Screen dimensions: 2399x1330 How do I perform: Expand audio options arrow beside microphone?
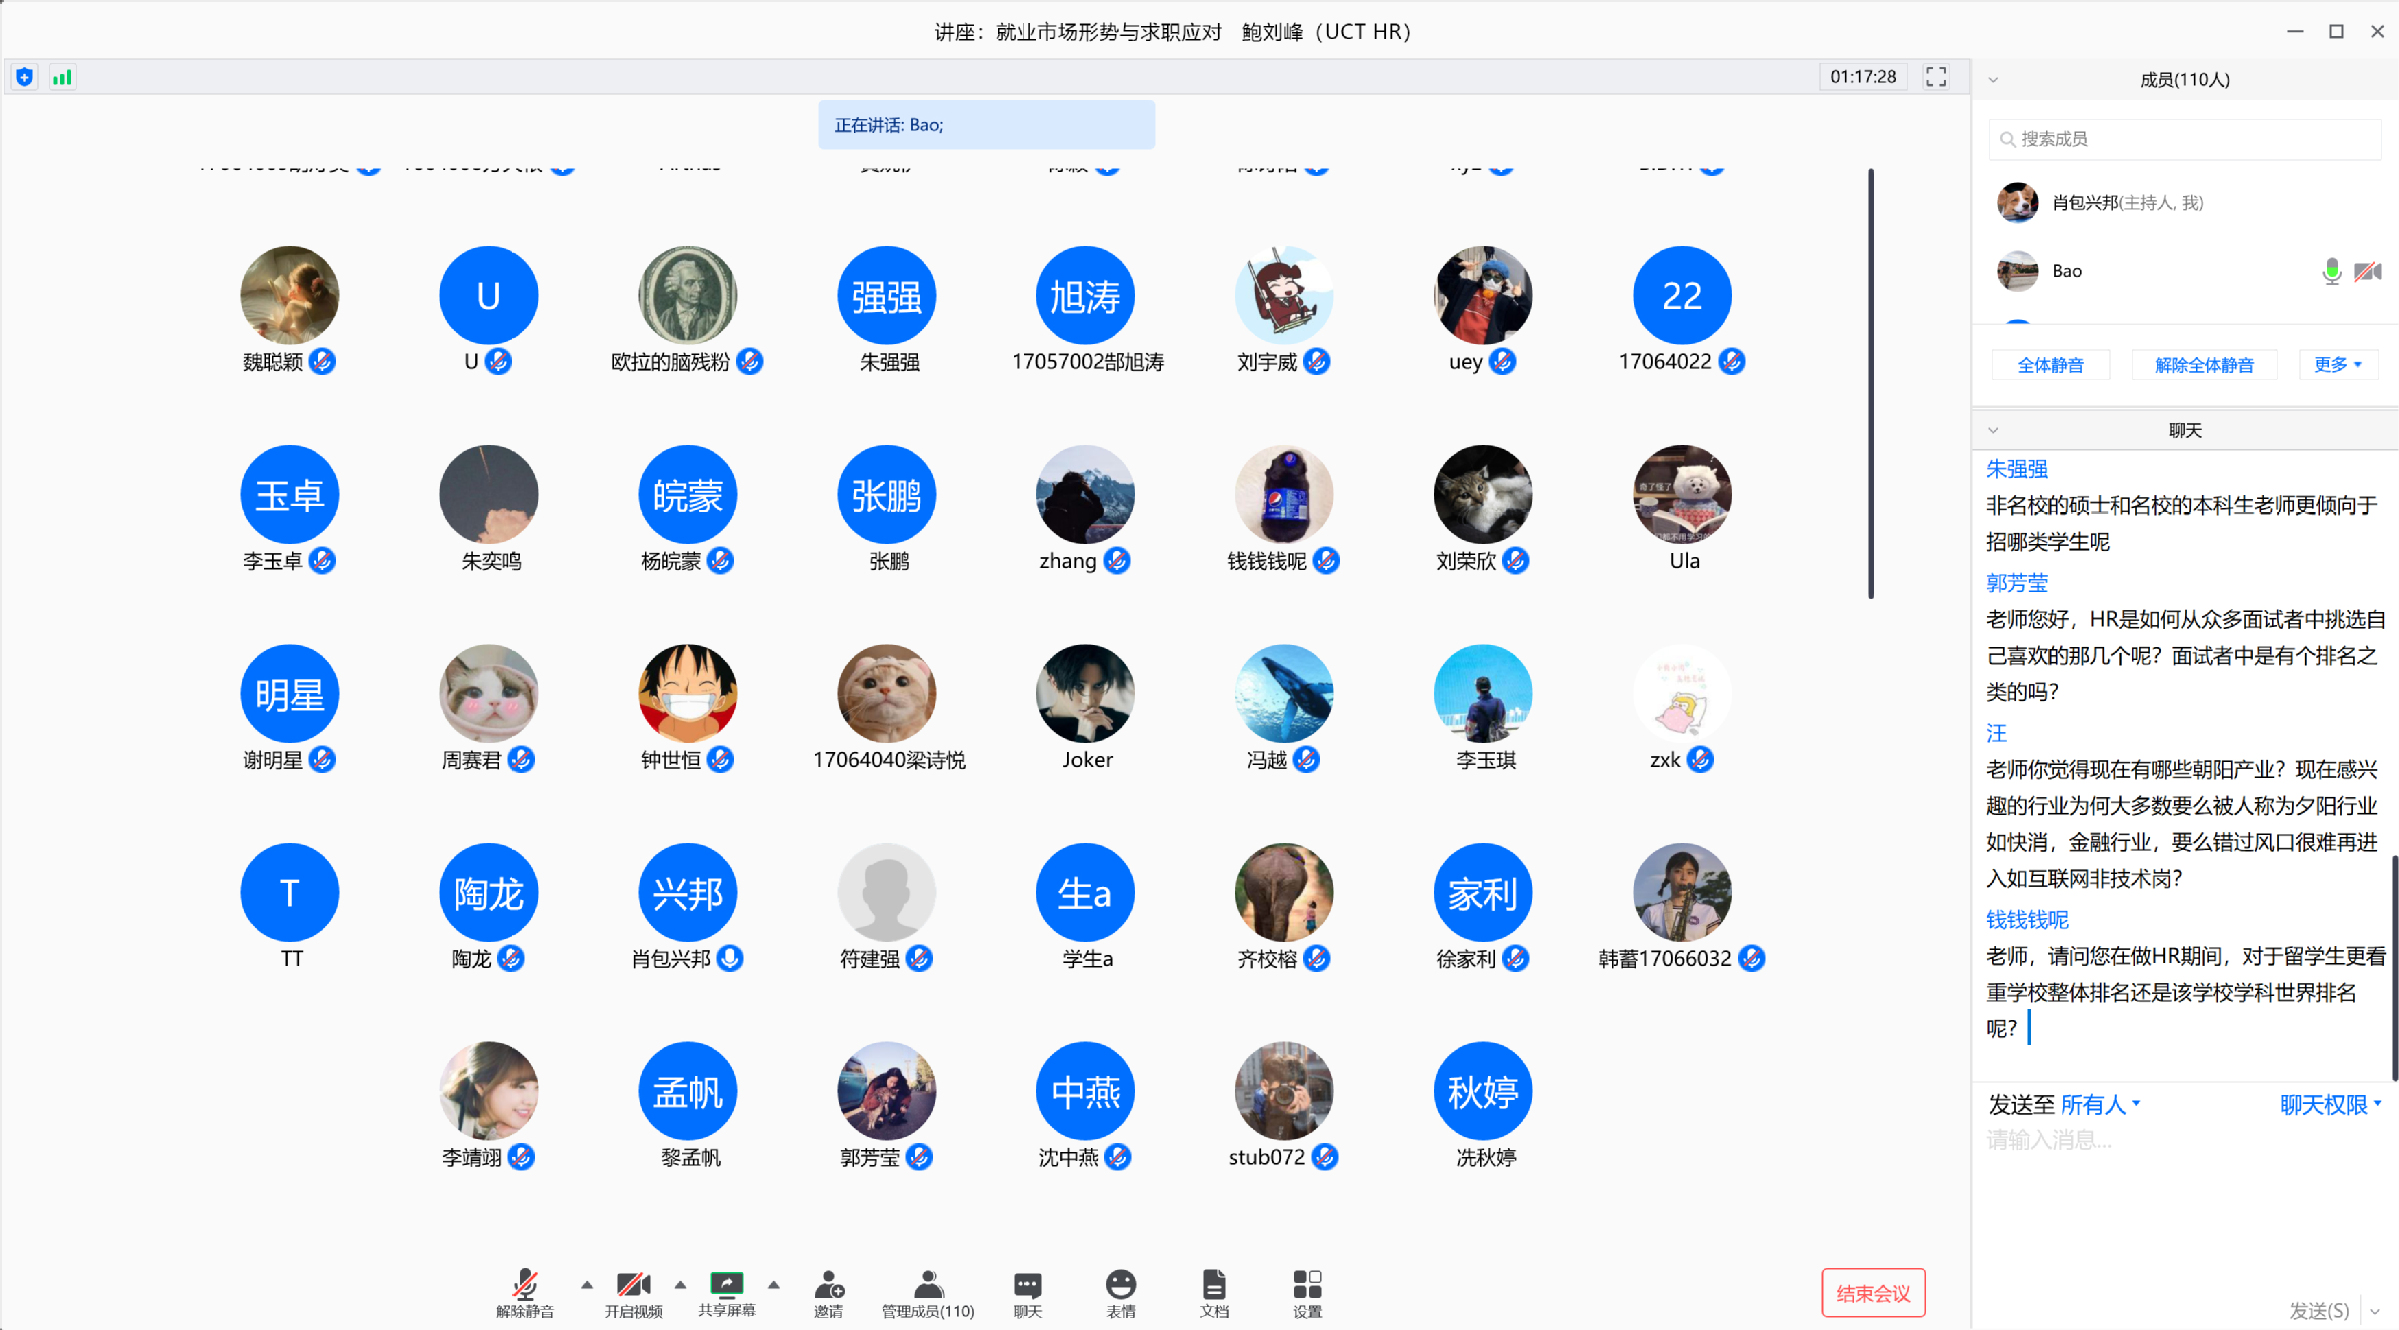[x=587, y=1285]
